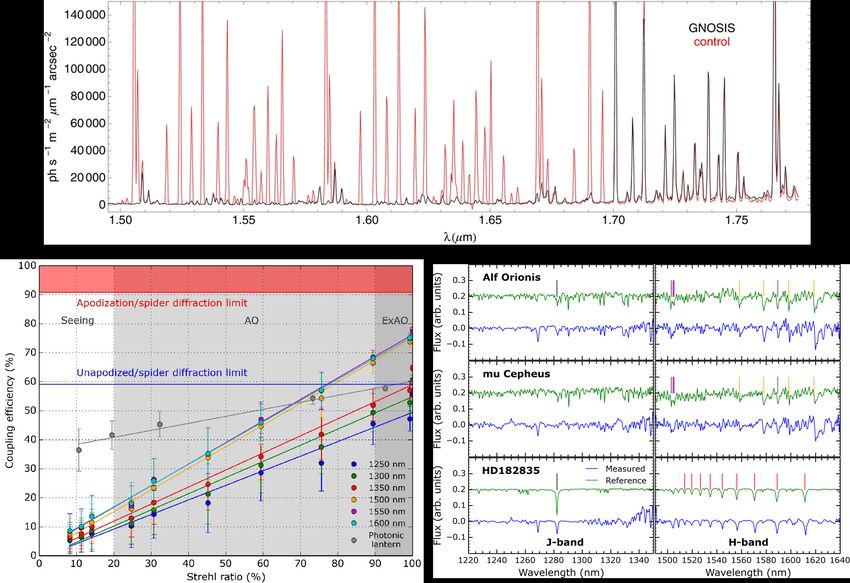This screenshot has width=850, height=583.
Task: Click the GNOSIS legend label
Action: pyautogui.click(x=712, y=28)
